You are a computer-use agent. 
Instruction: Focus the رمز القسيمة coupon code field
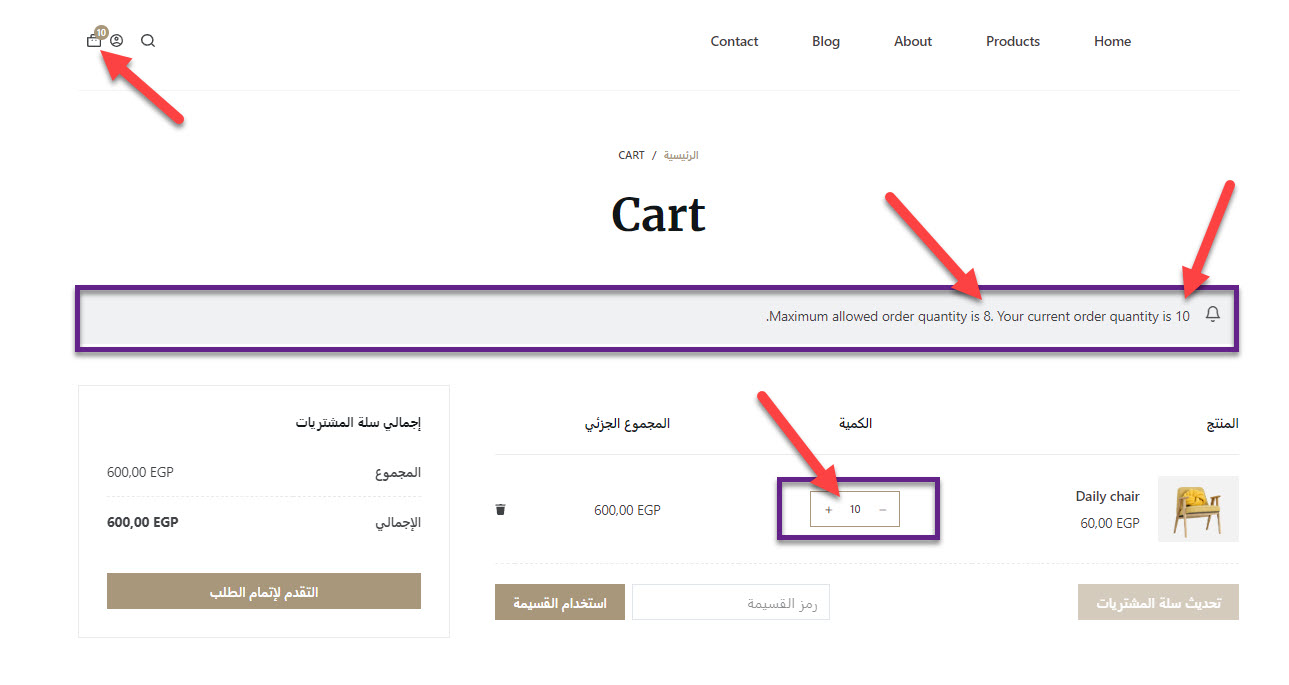click(731, 603)
